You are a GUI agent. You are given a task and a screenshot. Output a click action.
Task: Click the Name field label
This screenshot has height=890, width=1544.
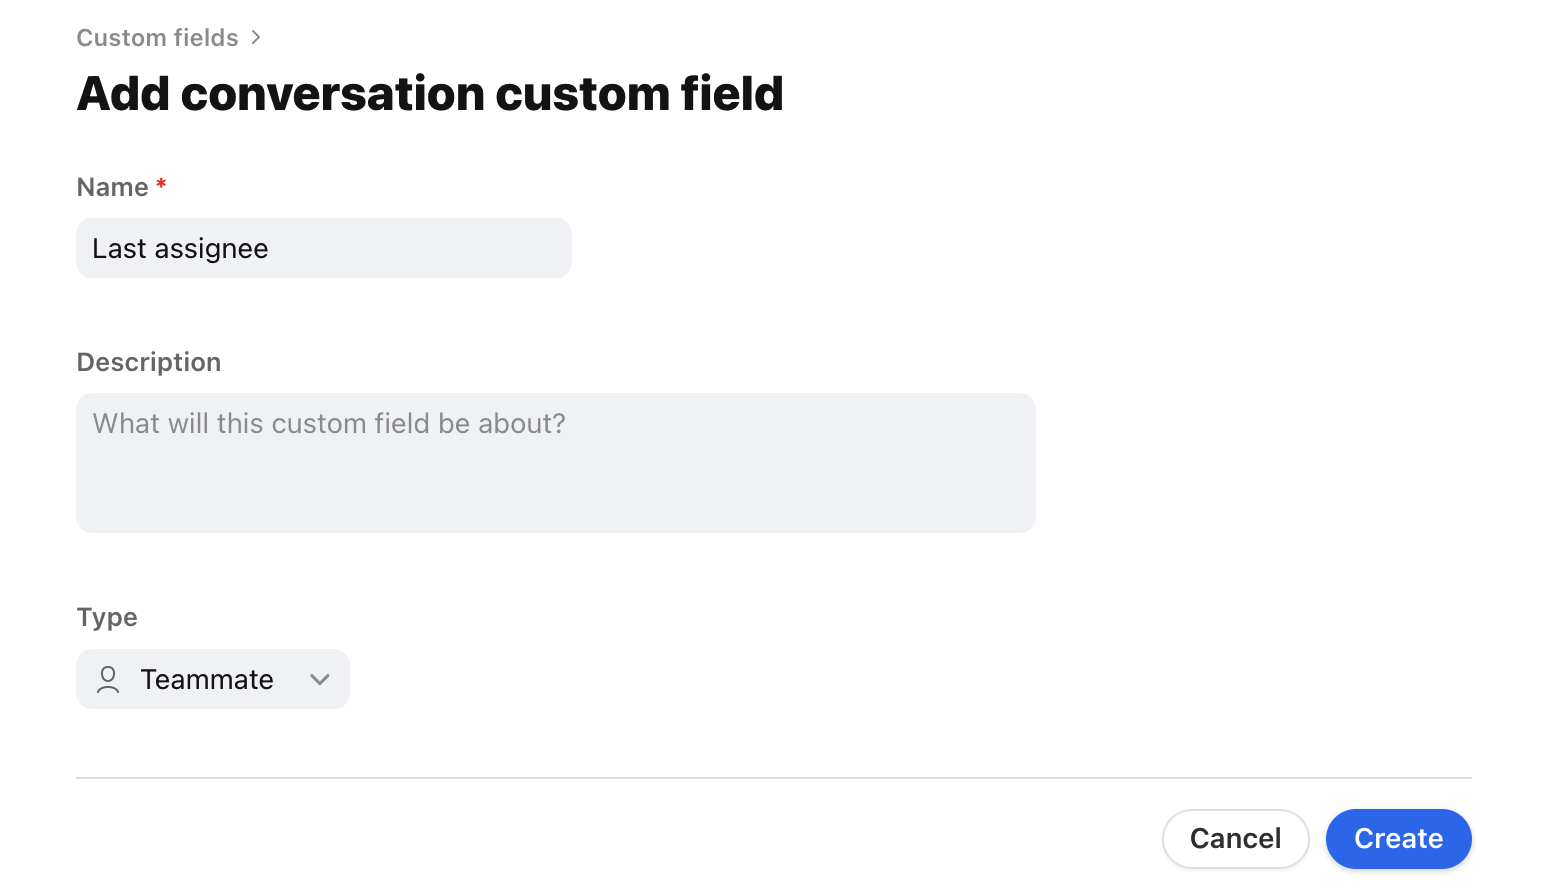[x=112, y=187]
